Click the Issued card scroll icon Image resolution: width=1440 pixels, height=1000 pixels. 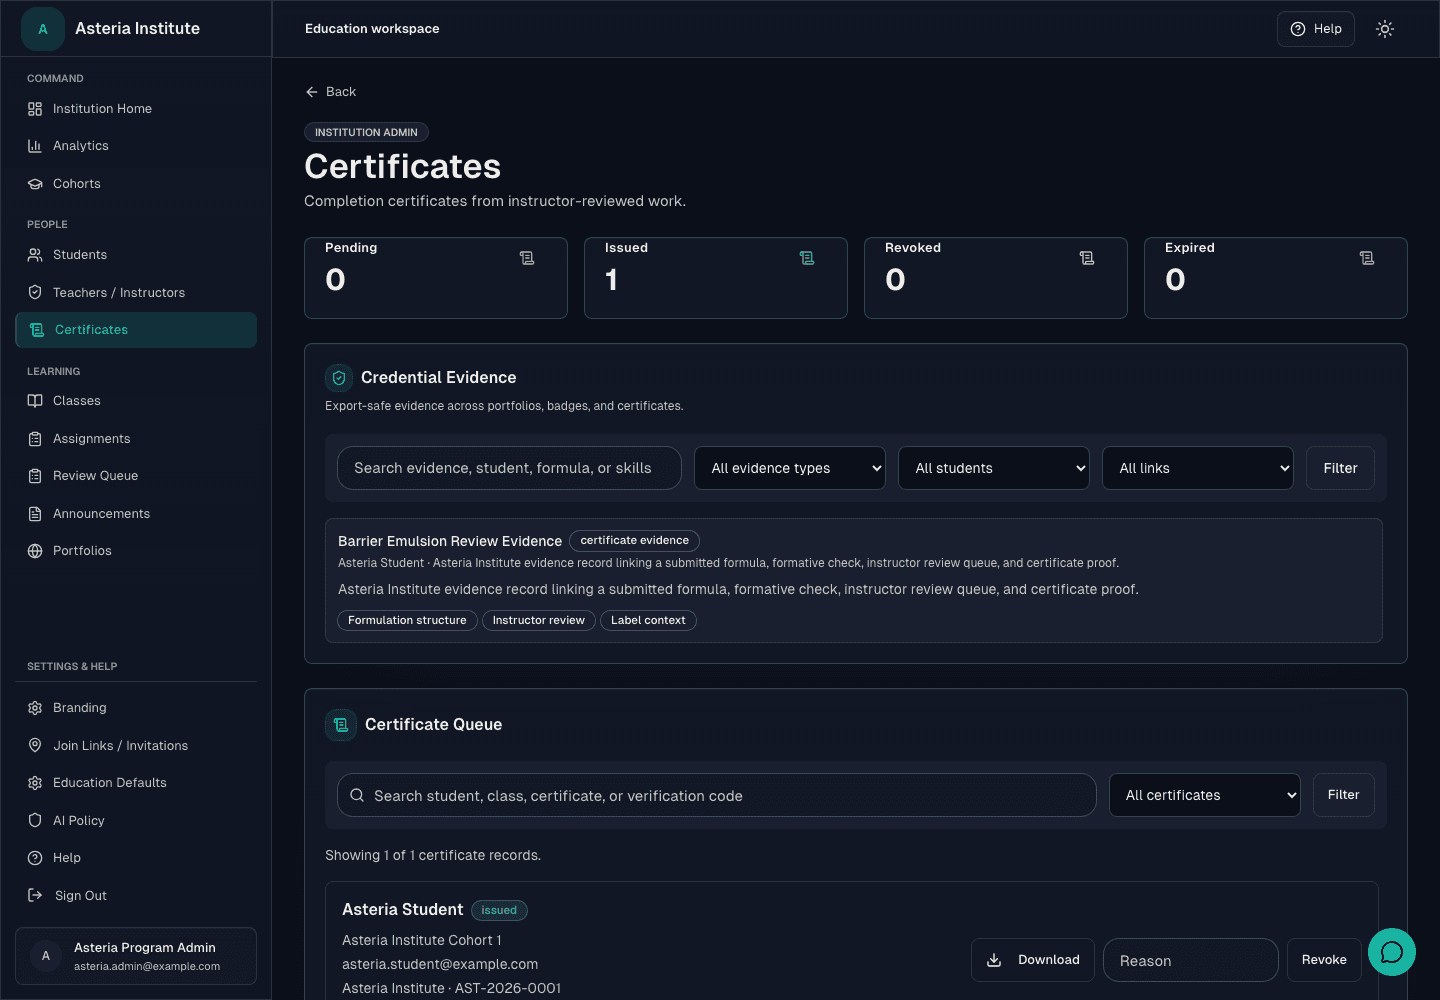pos(807,258)
